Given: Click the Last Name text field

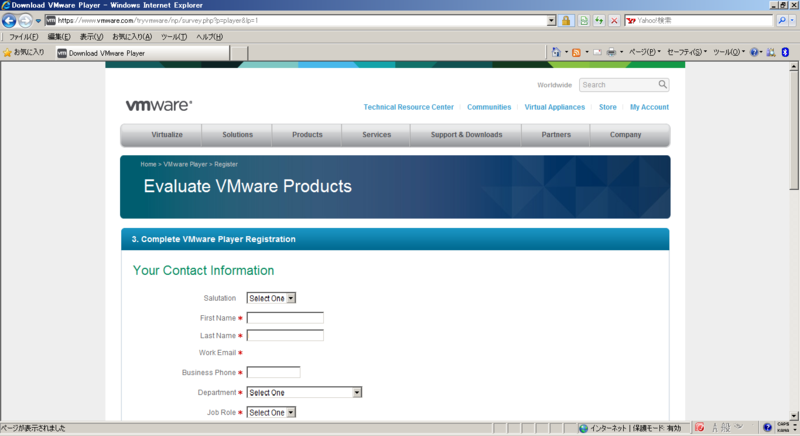Looking at the screenshot, I should (x=285, y=336).
